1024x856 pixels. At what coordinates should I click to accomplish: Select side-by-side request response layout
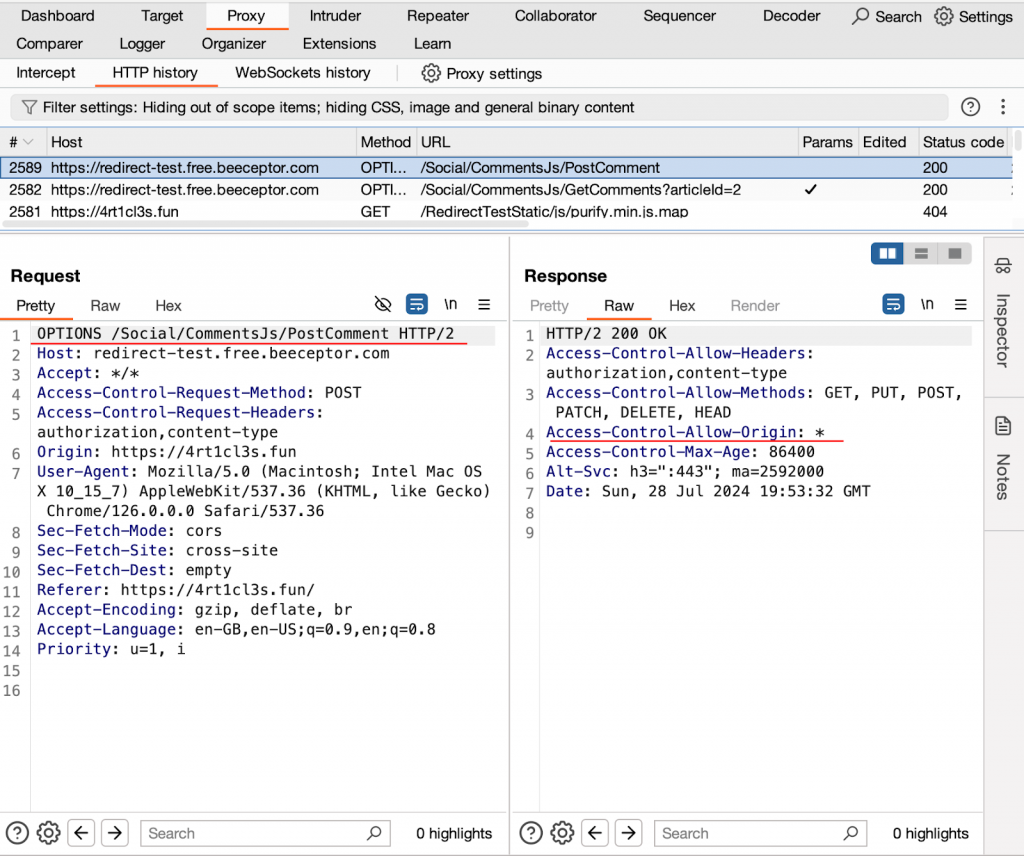pos(886,253)
